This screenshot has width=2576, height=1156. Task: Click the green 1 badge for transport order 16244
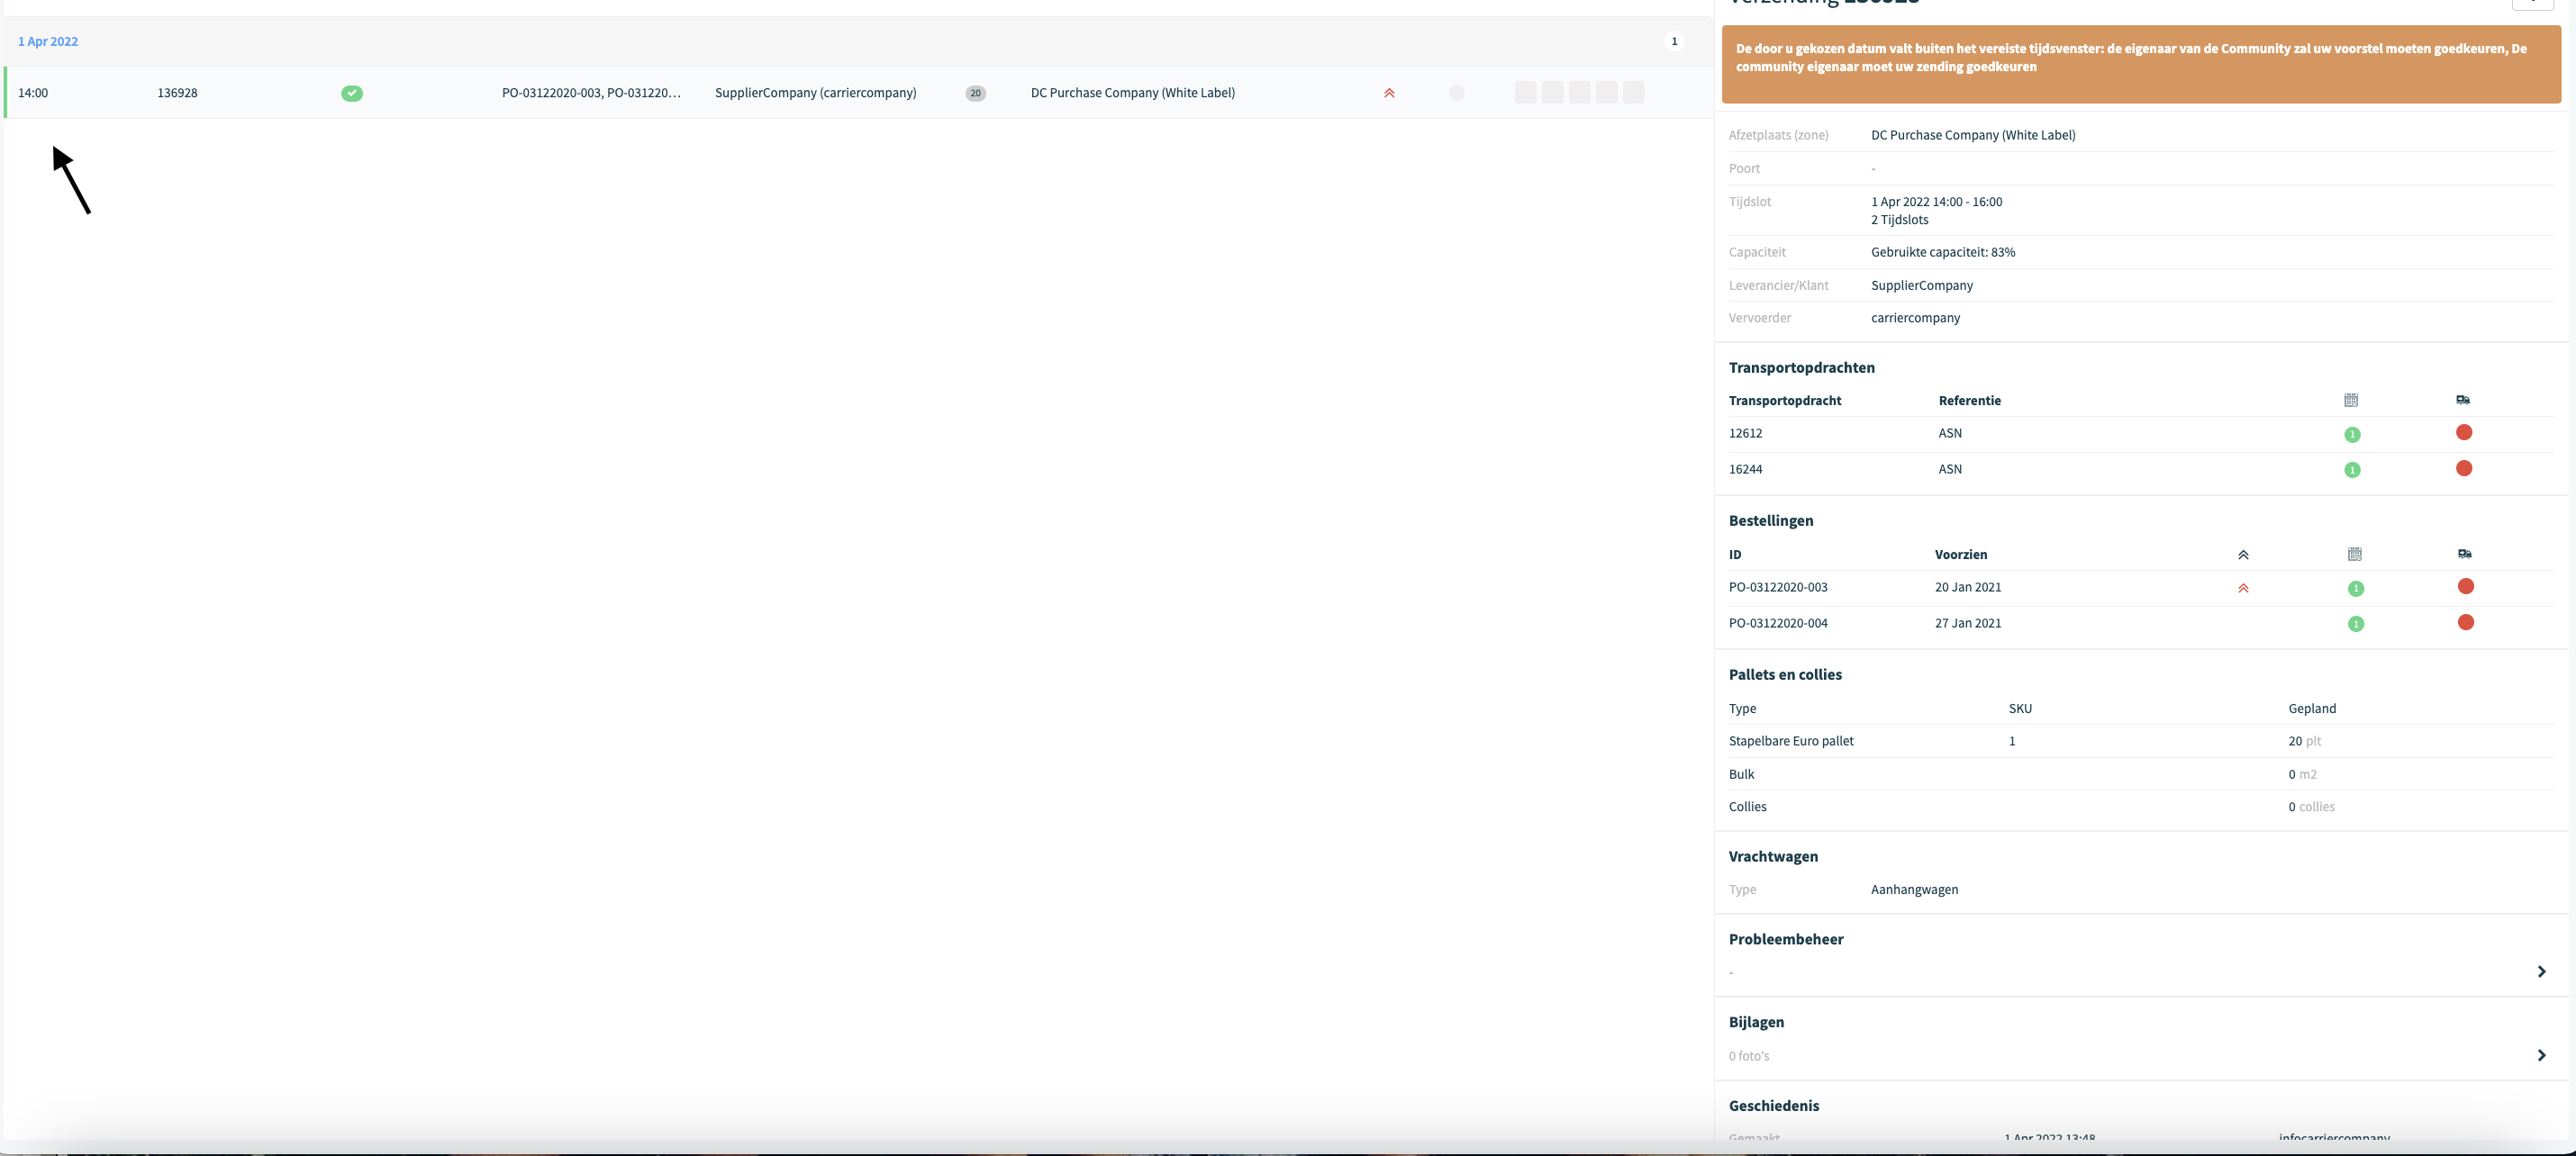[2352, 470]
